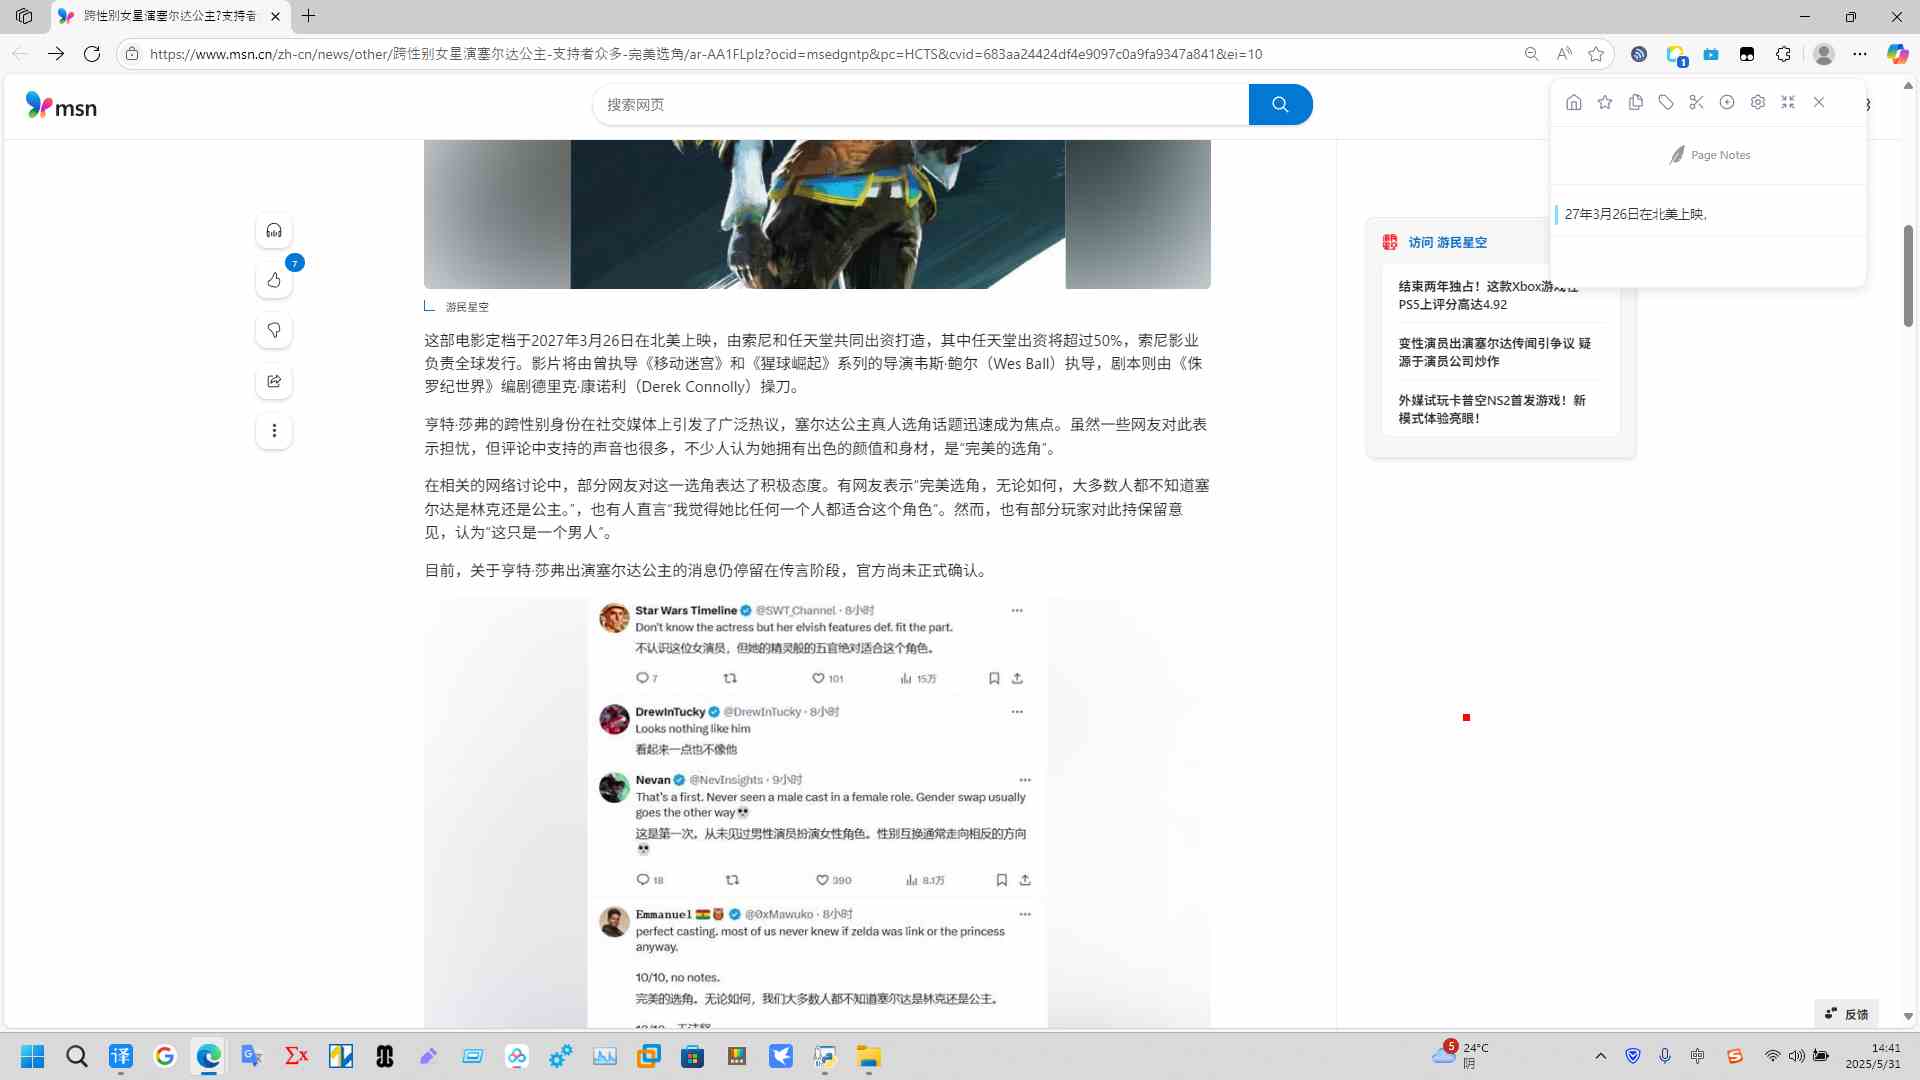
Task: Open the 访问 游民星空 link
Action: click(x=1447, y=242)
